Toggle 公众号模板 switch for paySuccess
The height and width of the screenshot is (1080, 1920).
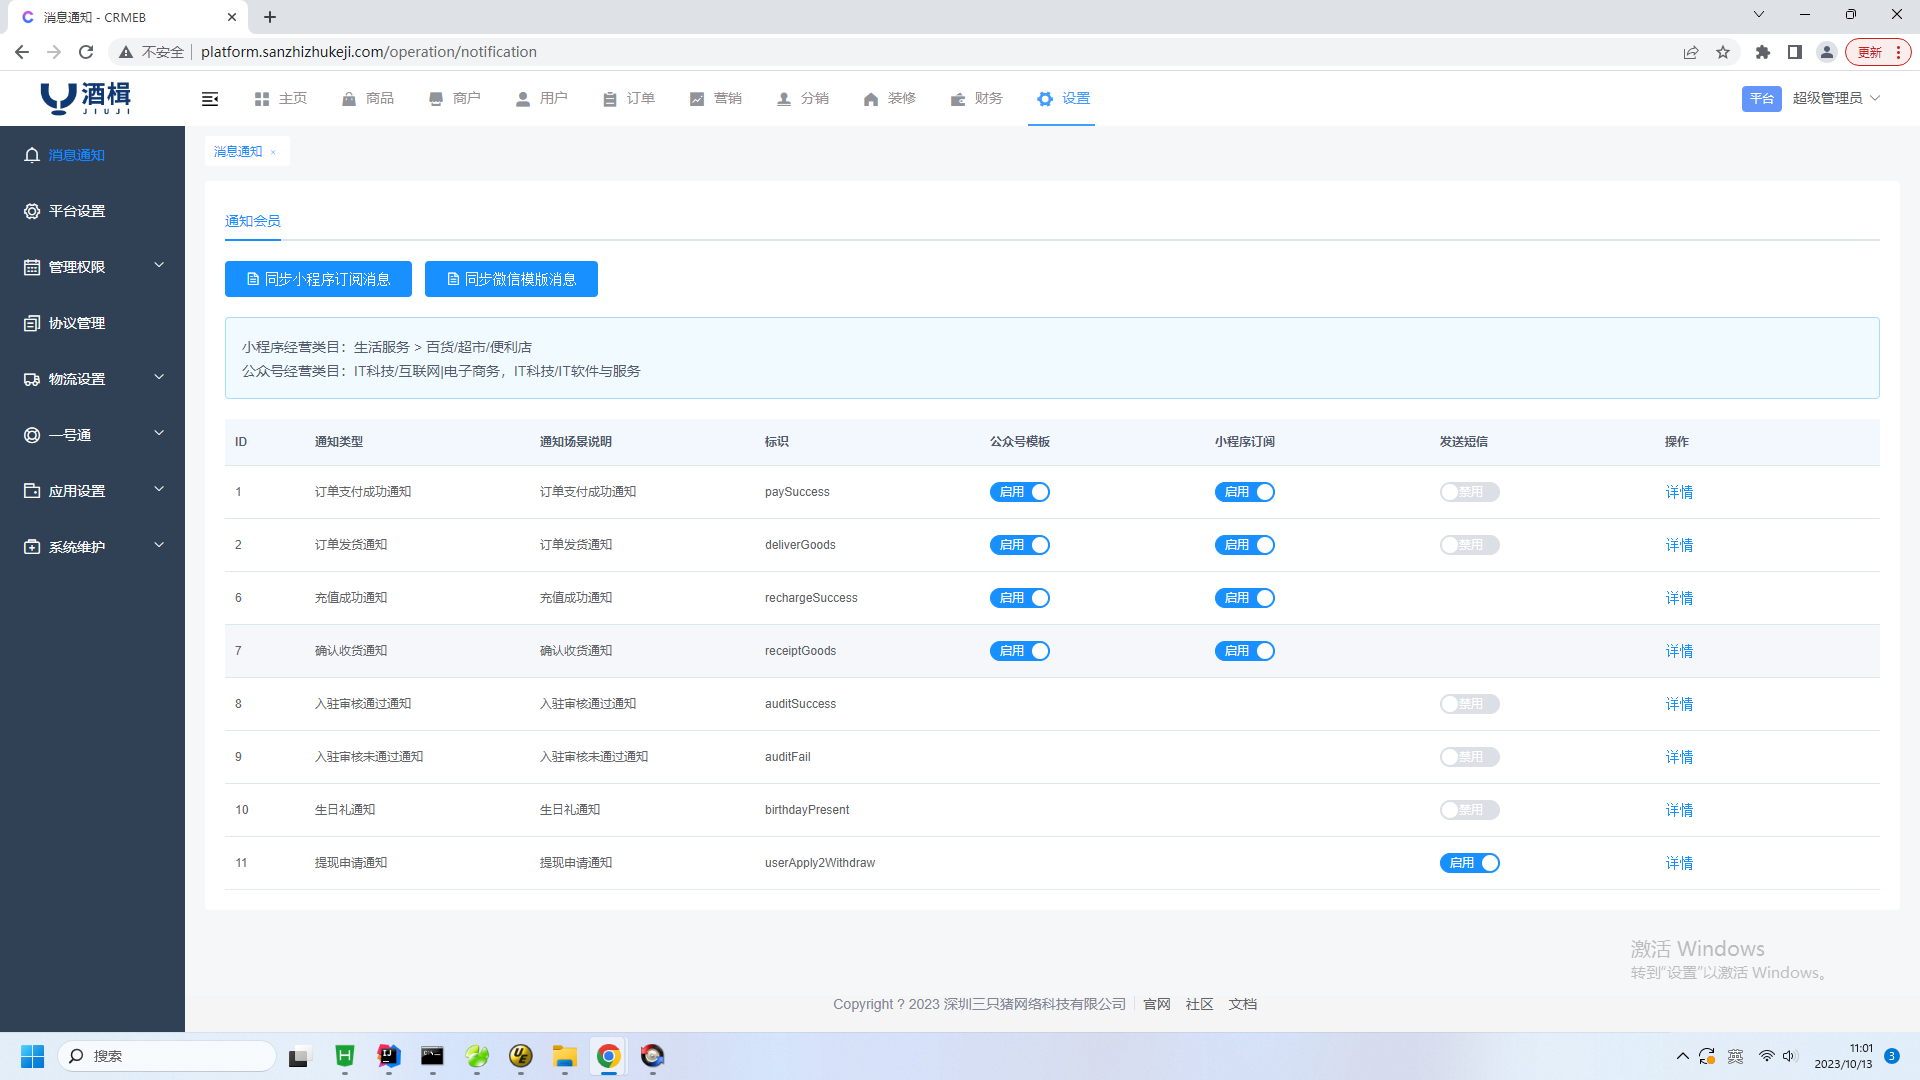pos(1020,492)
